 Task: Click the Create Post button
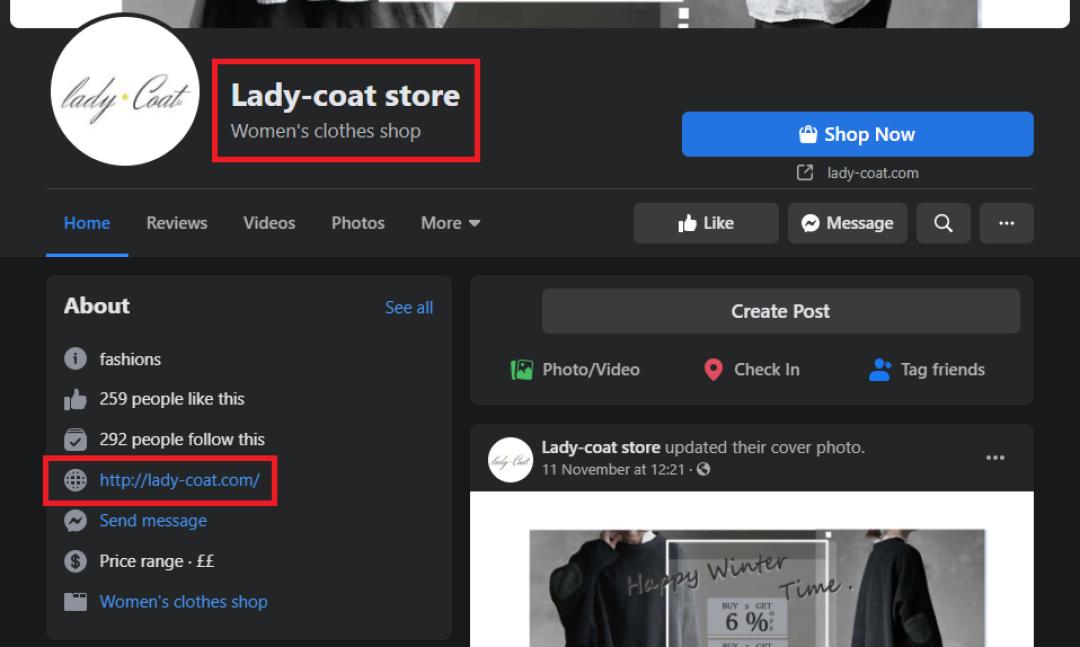(780, 311)
